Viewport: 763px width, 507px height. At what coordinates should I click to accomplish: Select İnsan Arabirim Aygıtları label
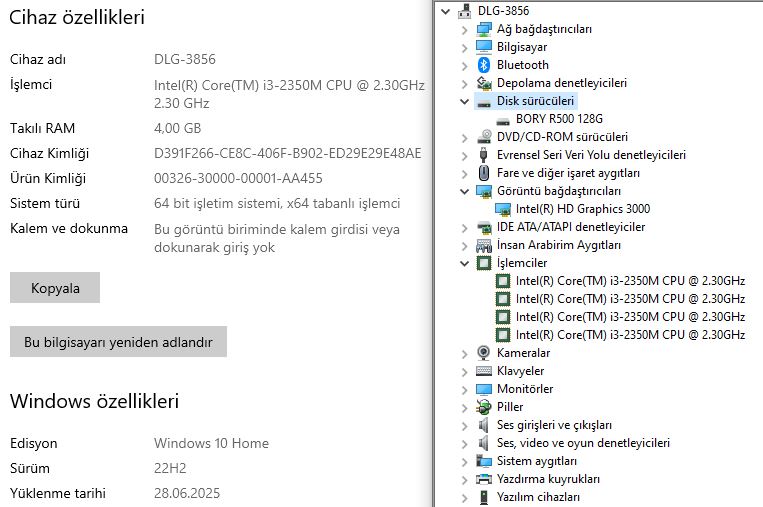tap(559, 245)
